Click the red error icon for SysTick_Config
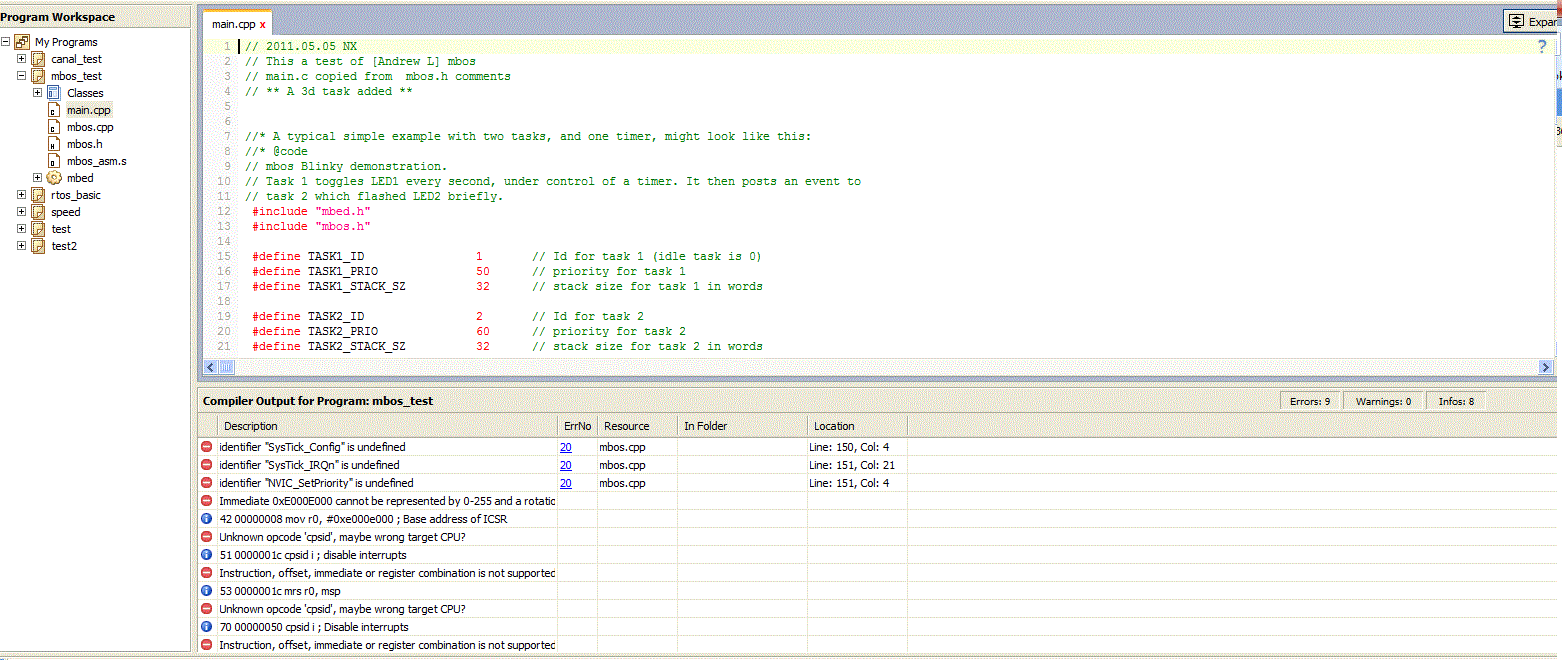This screenshot has width=1562, height=660. pos(206,447)
